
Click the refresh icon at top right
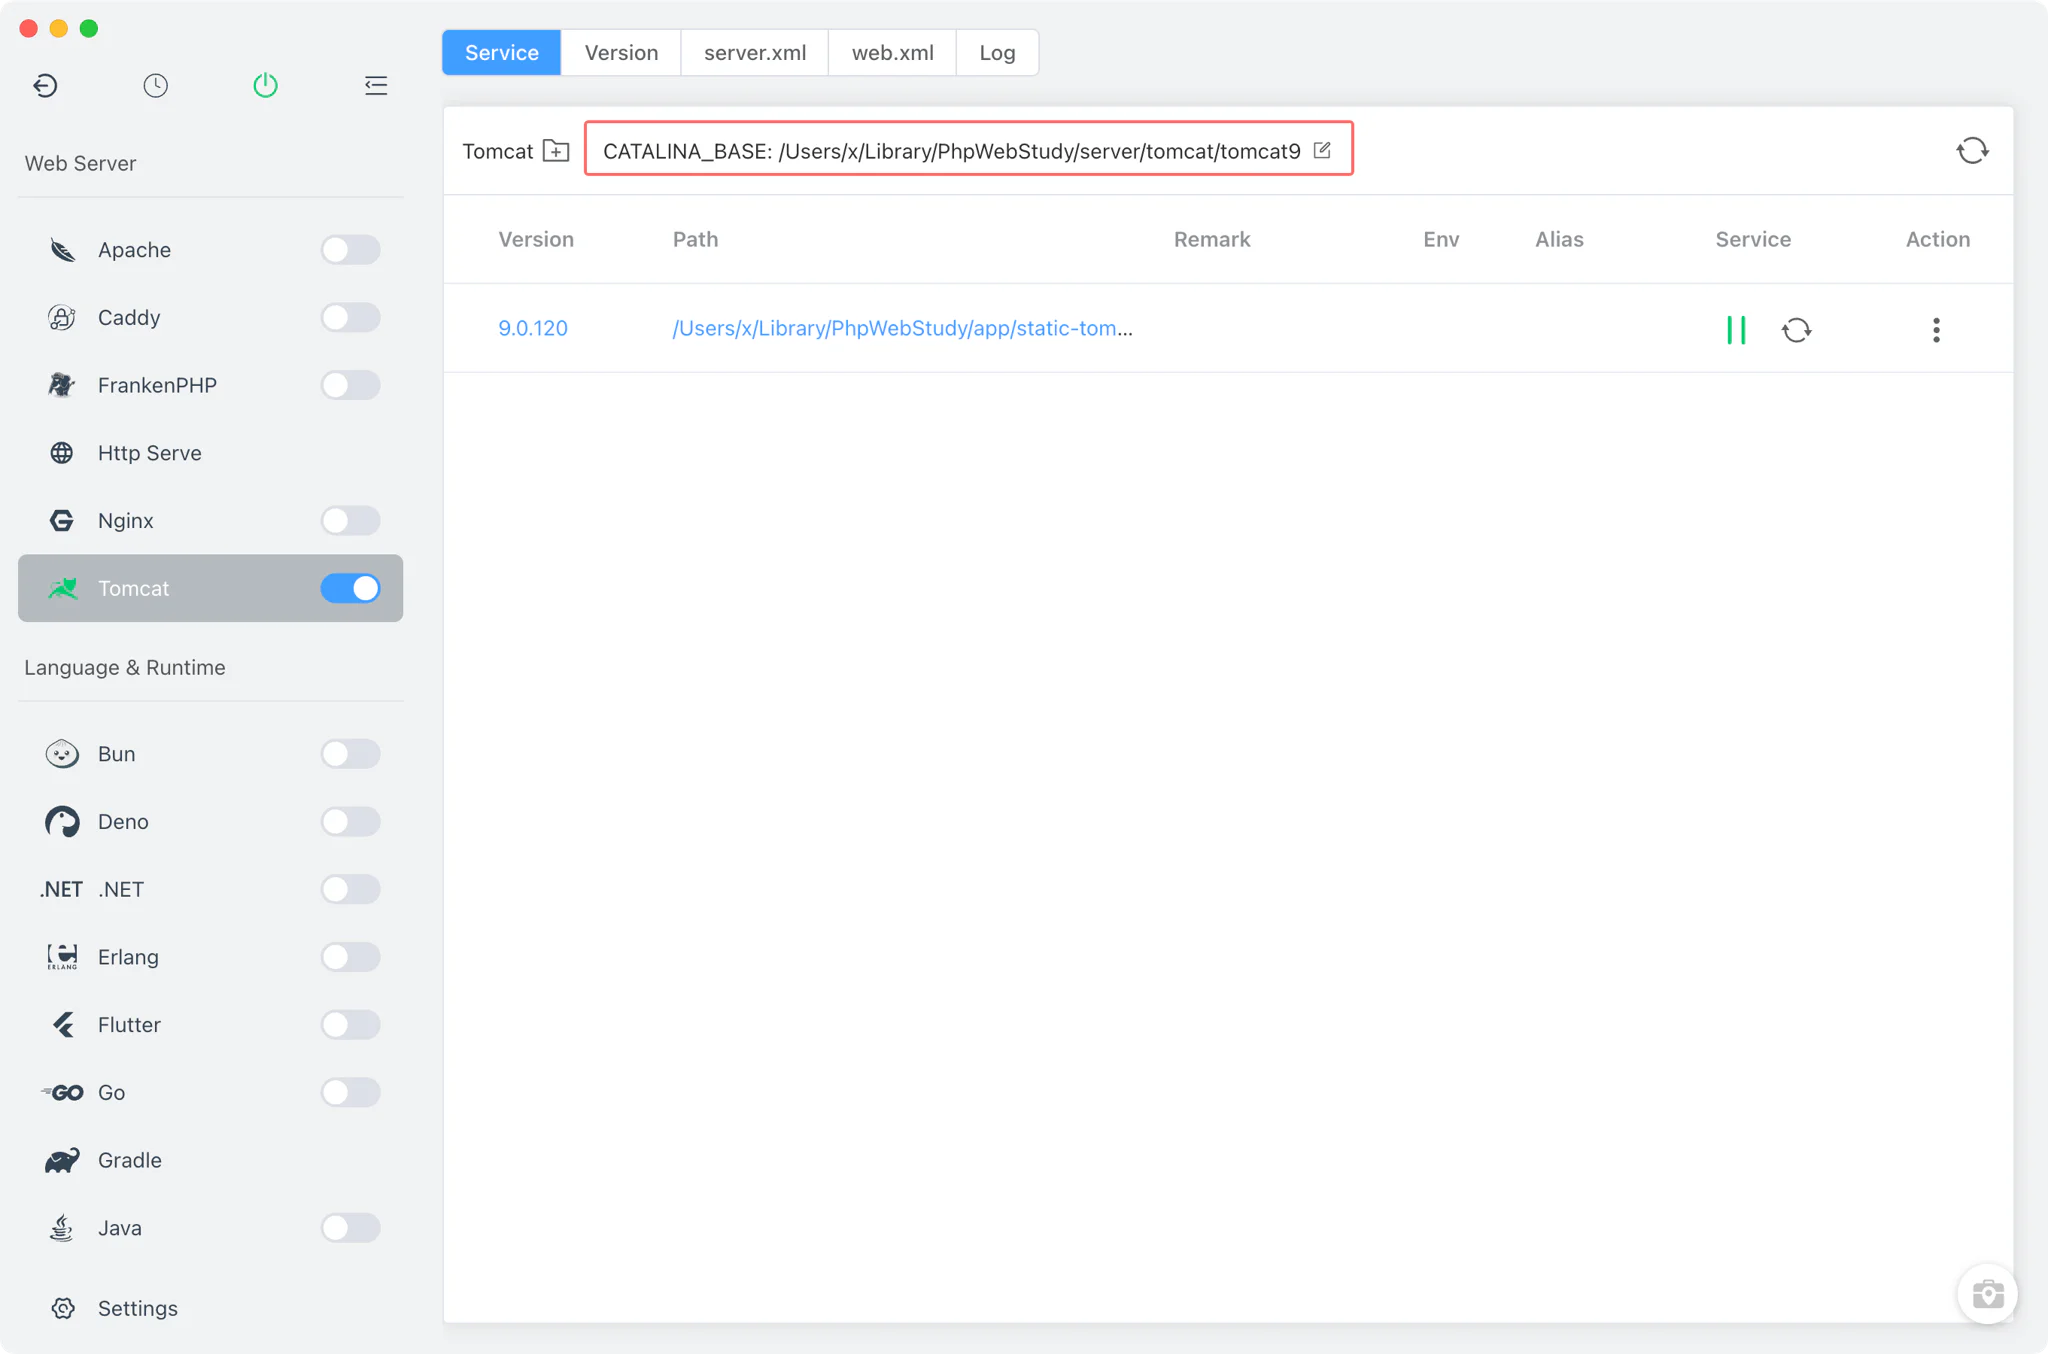coord(1972,151)
